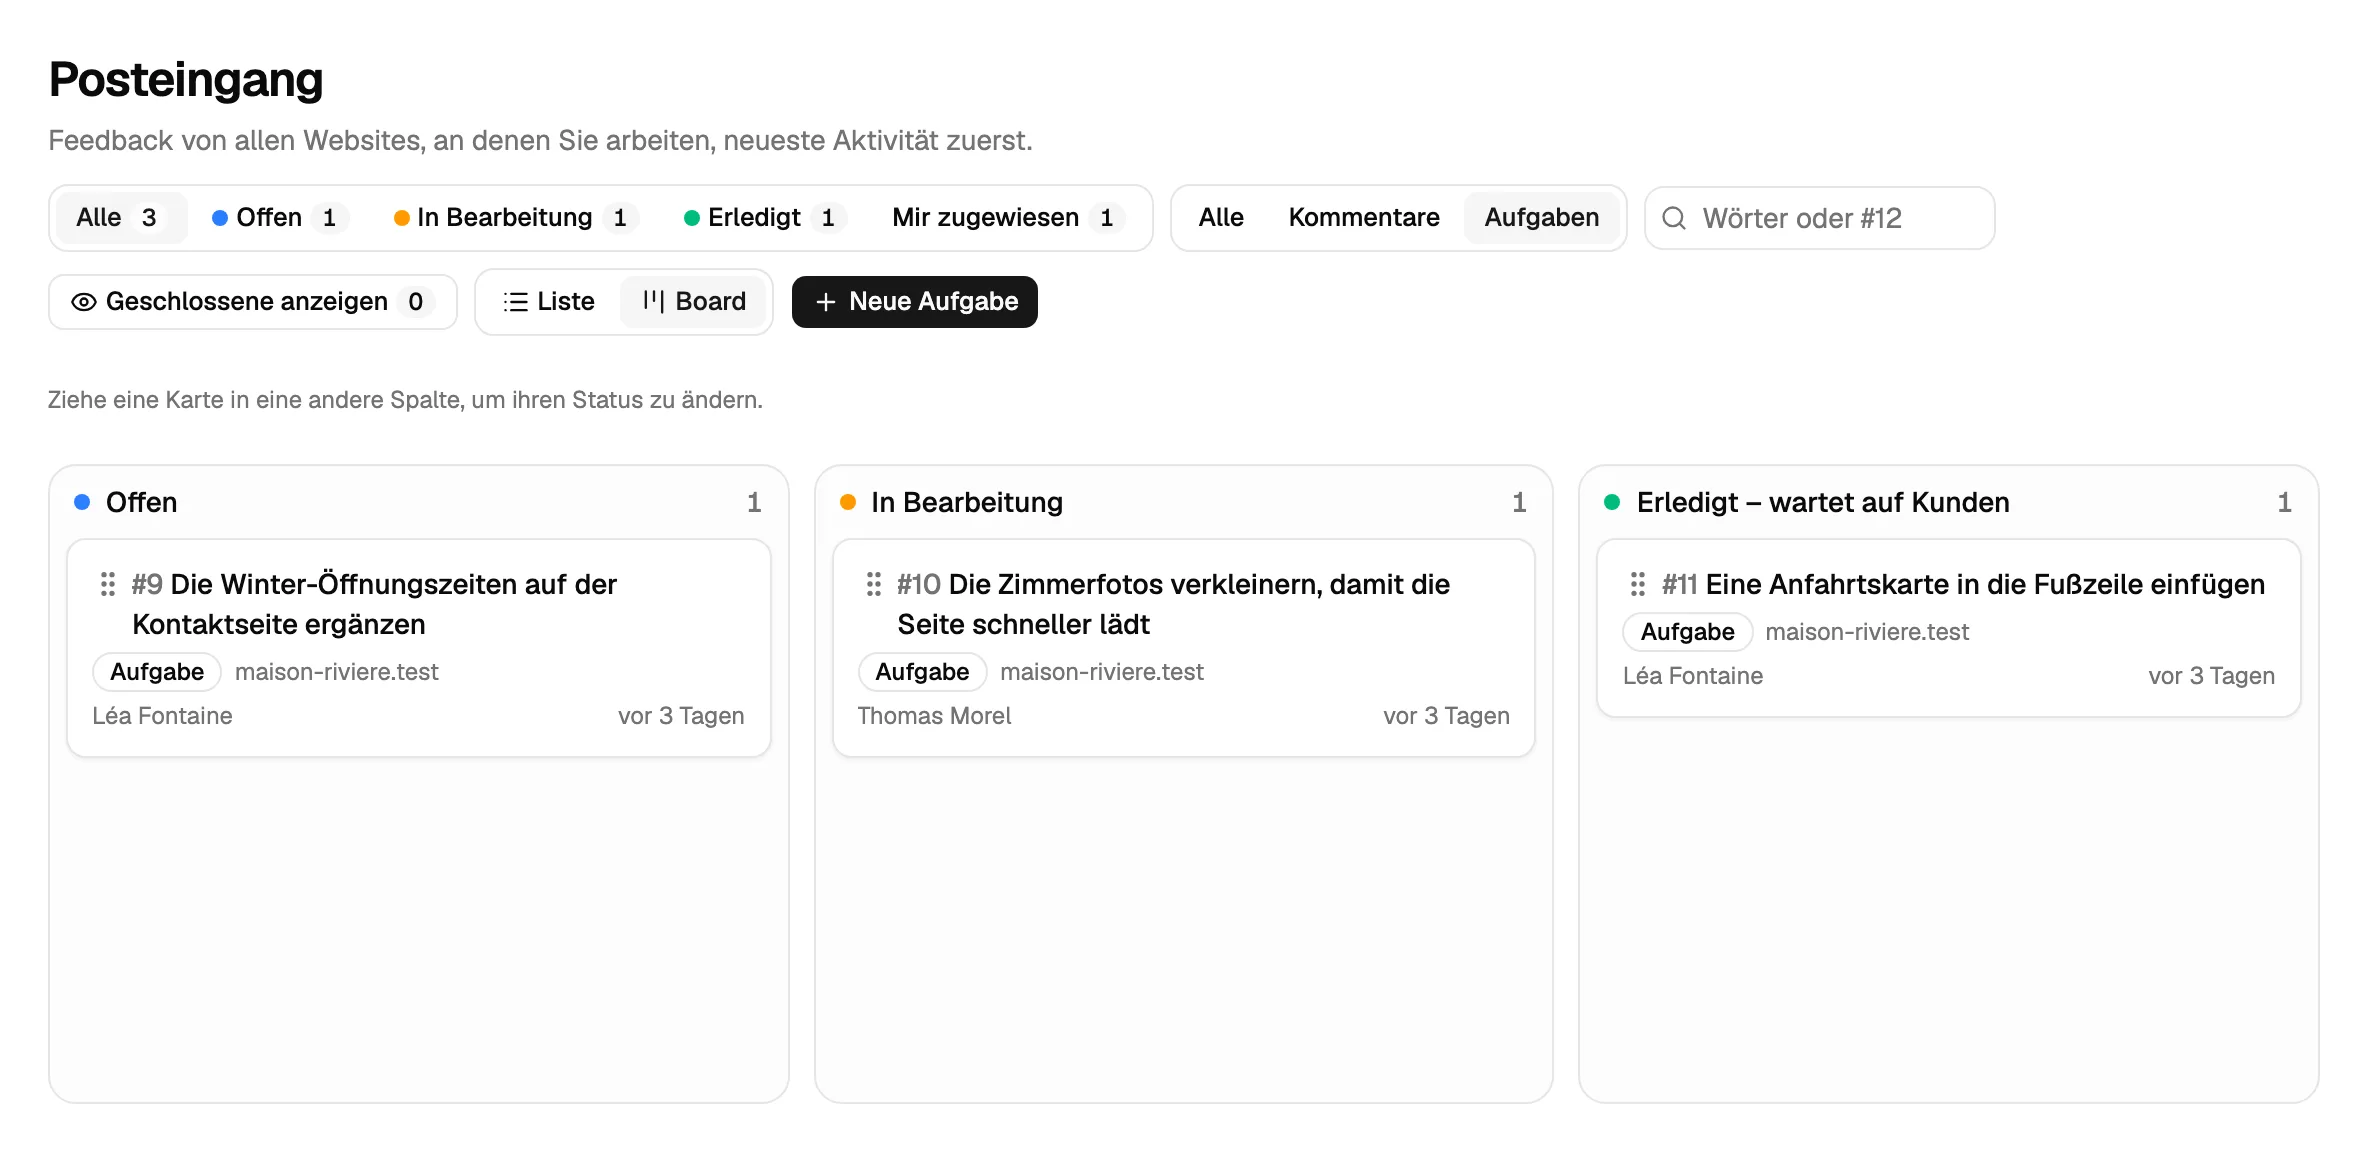Image resolution: width=2368 pixels, height=1152 pixels.
Task: Click the drag handle on card #10
Action: (x=873, y=584)
